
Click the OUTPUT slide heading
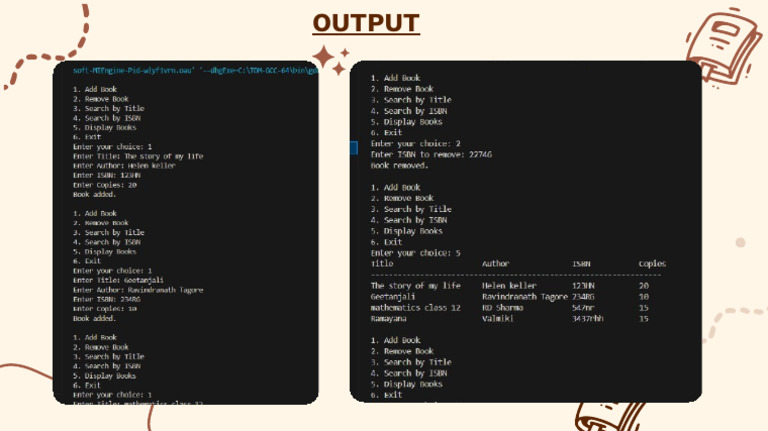[366, 23]
